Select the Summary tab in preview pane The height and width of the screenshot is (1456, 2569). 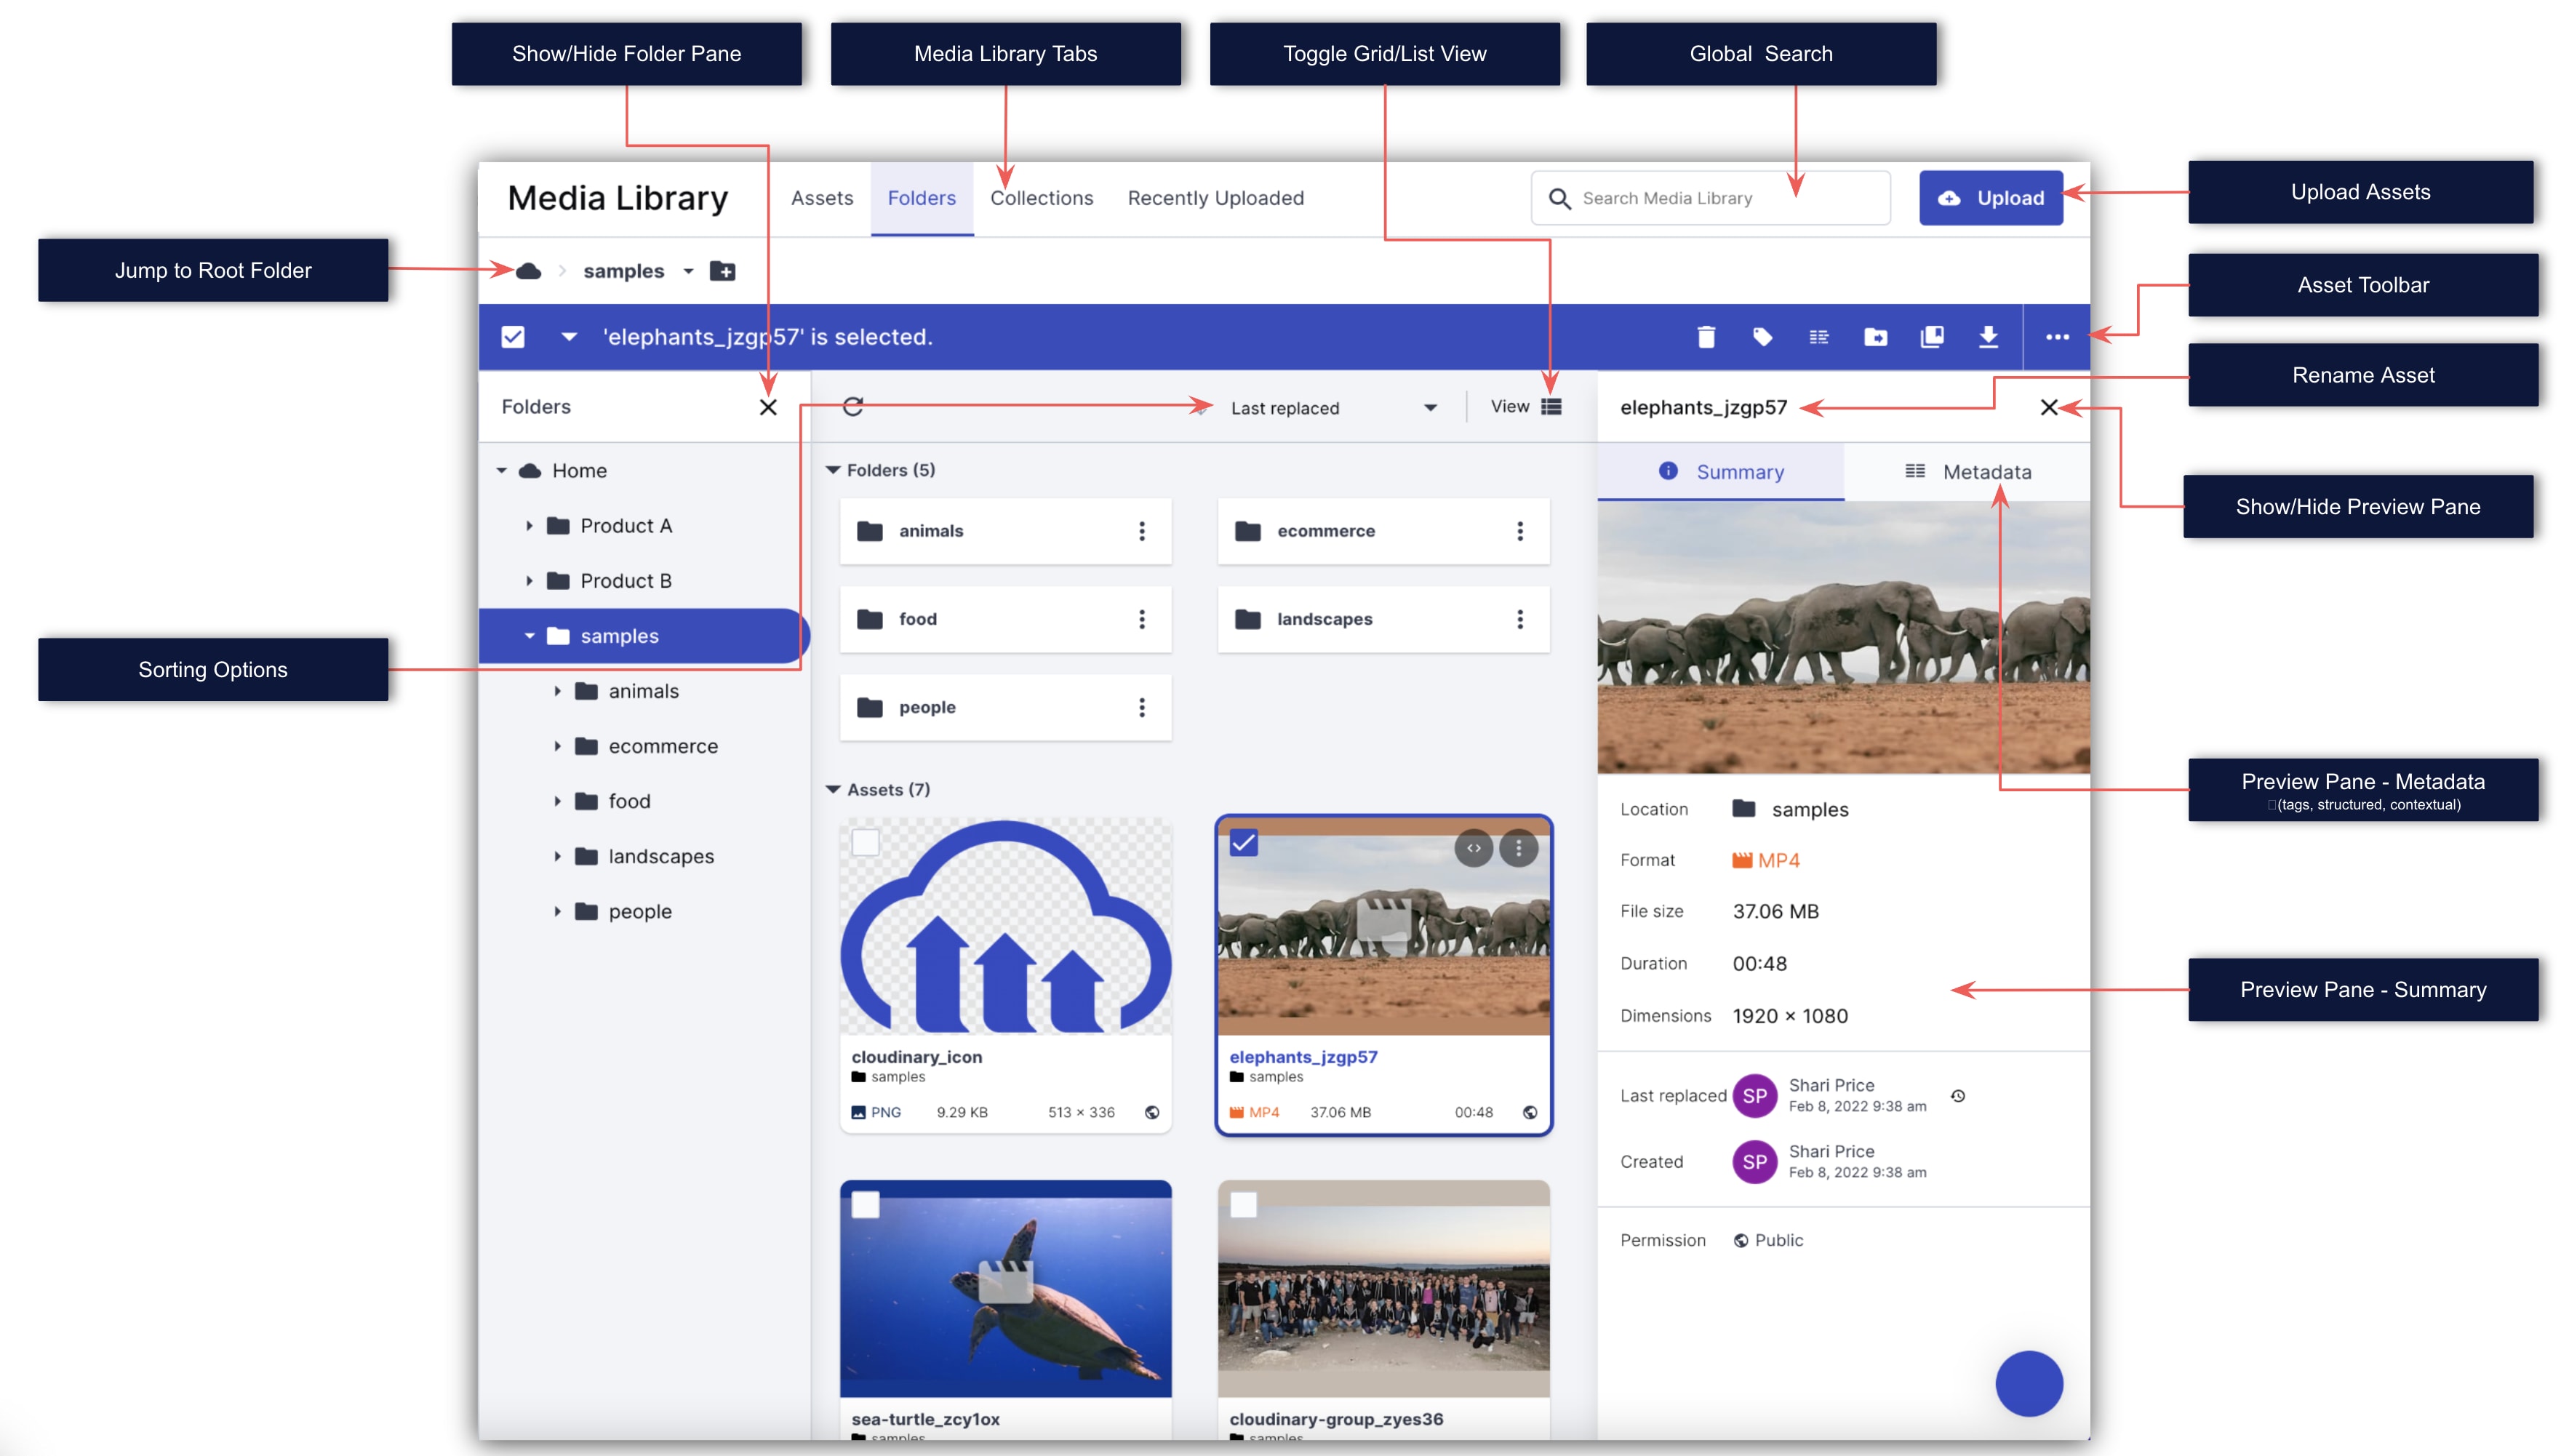1720,472
